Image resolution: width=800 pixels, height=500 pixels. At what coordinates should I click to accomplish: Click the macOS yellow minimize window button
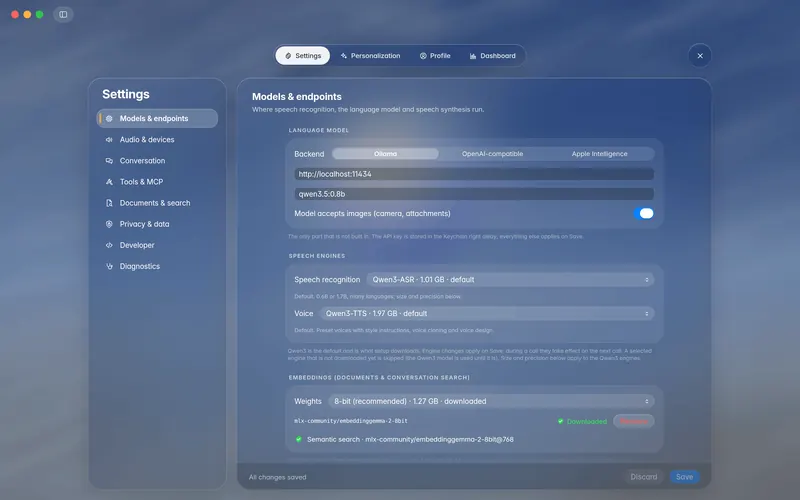(x=27, y=14)
